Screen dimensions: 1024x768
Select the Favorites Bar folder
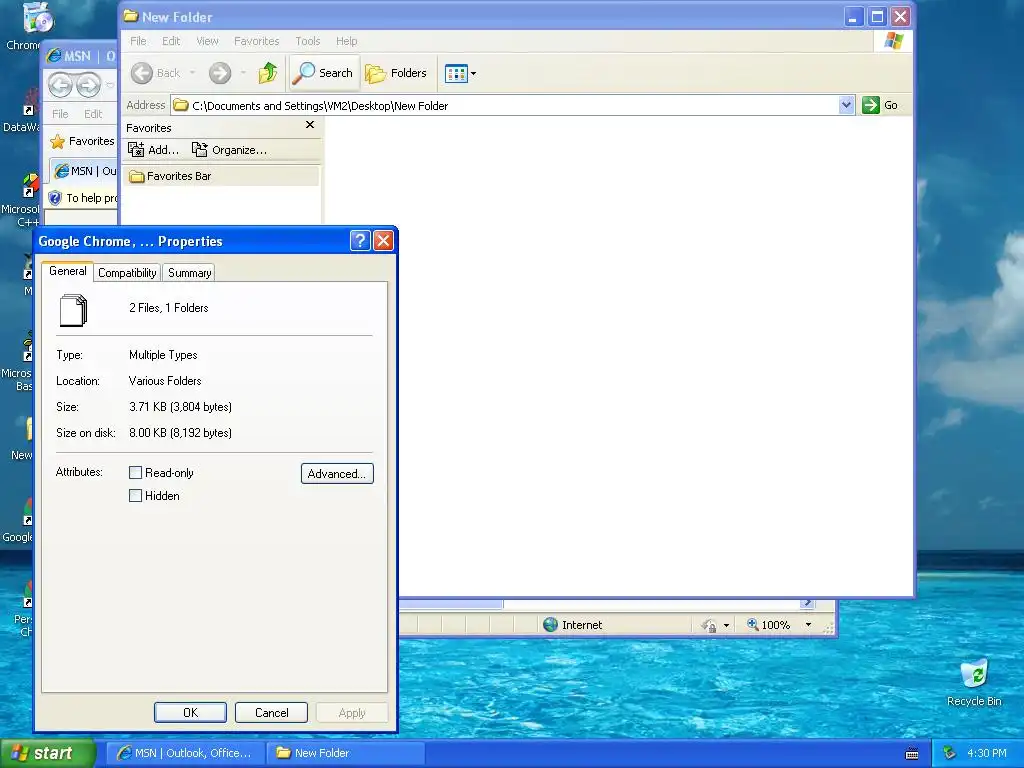[x=221, y=176]
